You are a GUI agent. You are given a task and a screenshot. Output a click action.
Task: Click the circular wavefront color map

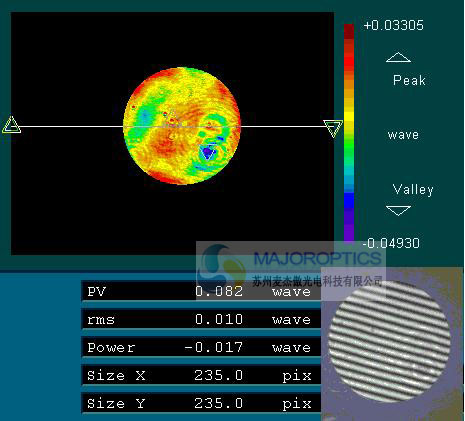click(182, 126)
